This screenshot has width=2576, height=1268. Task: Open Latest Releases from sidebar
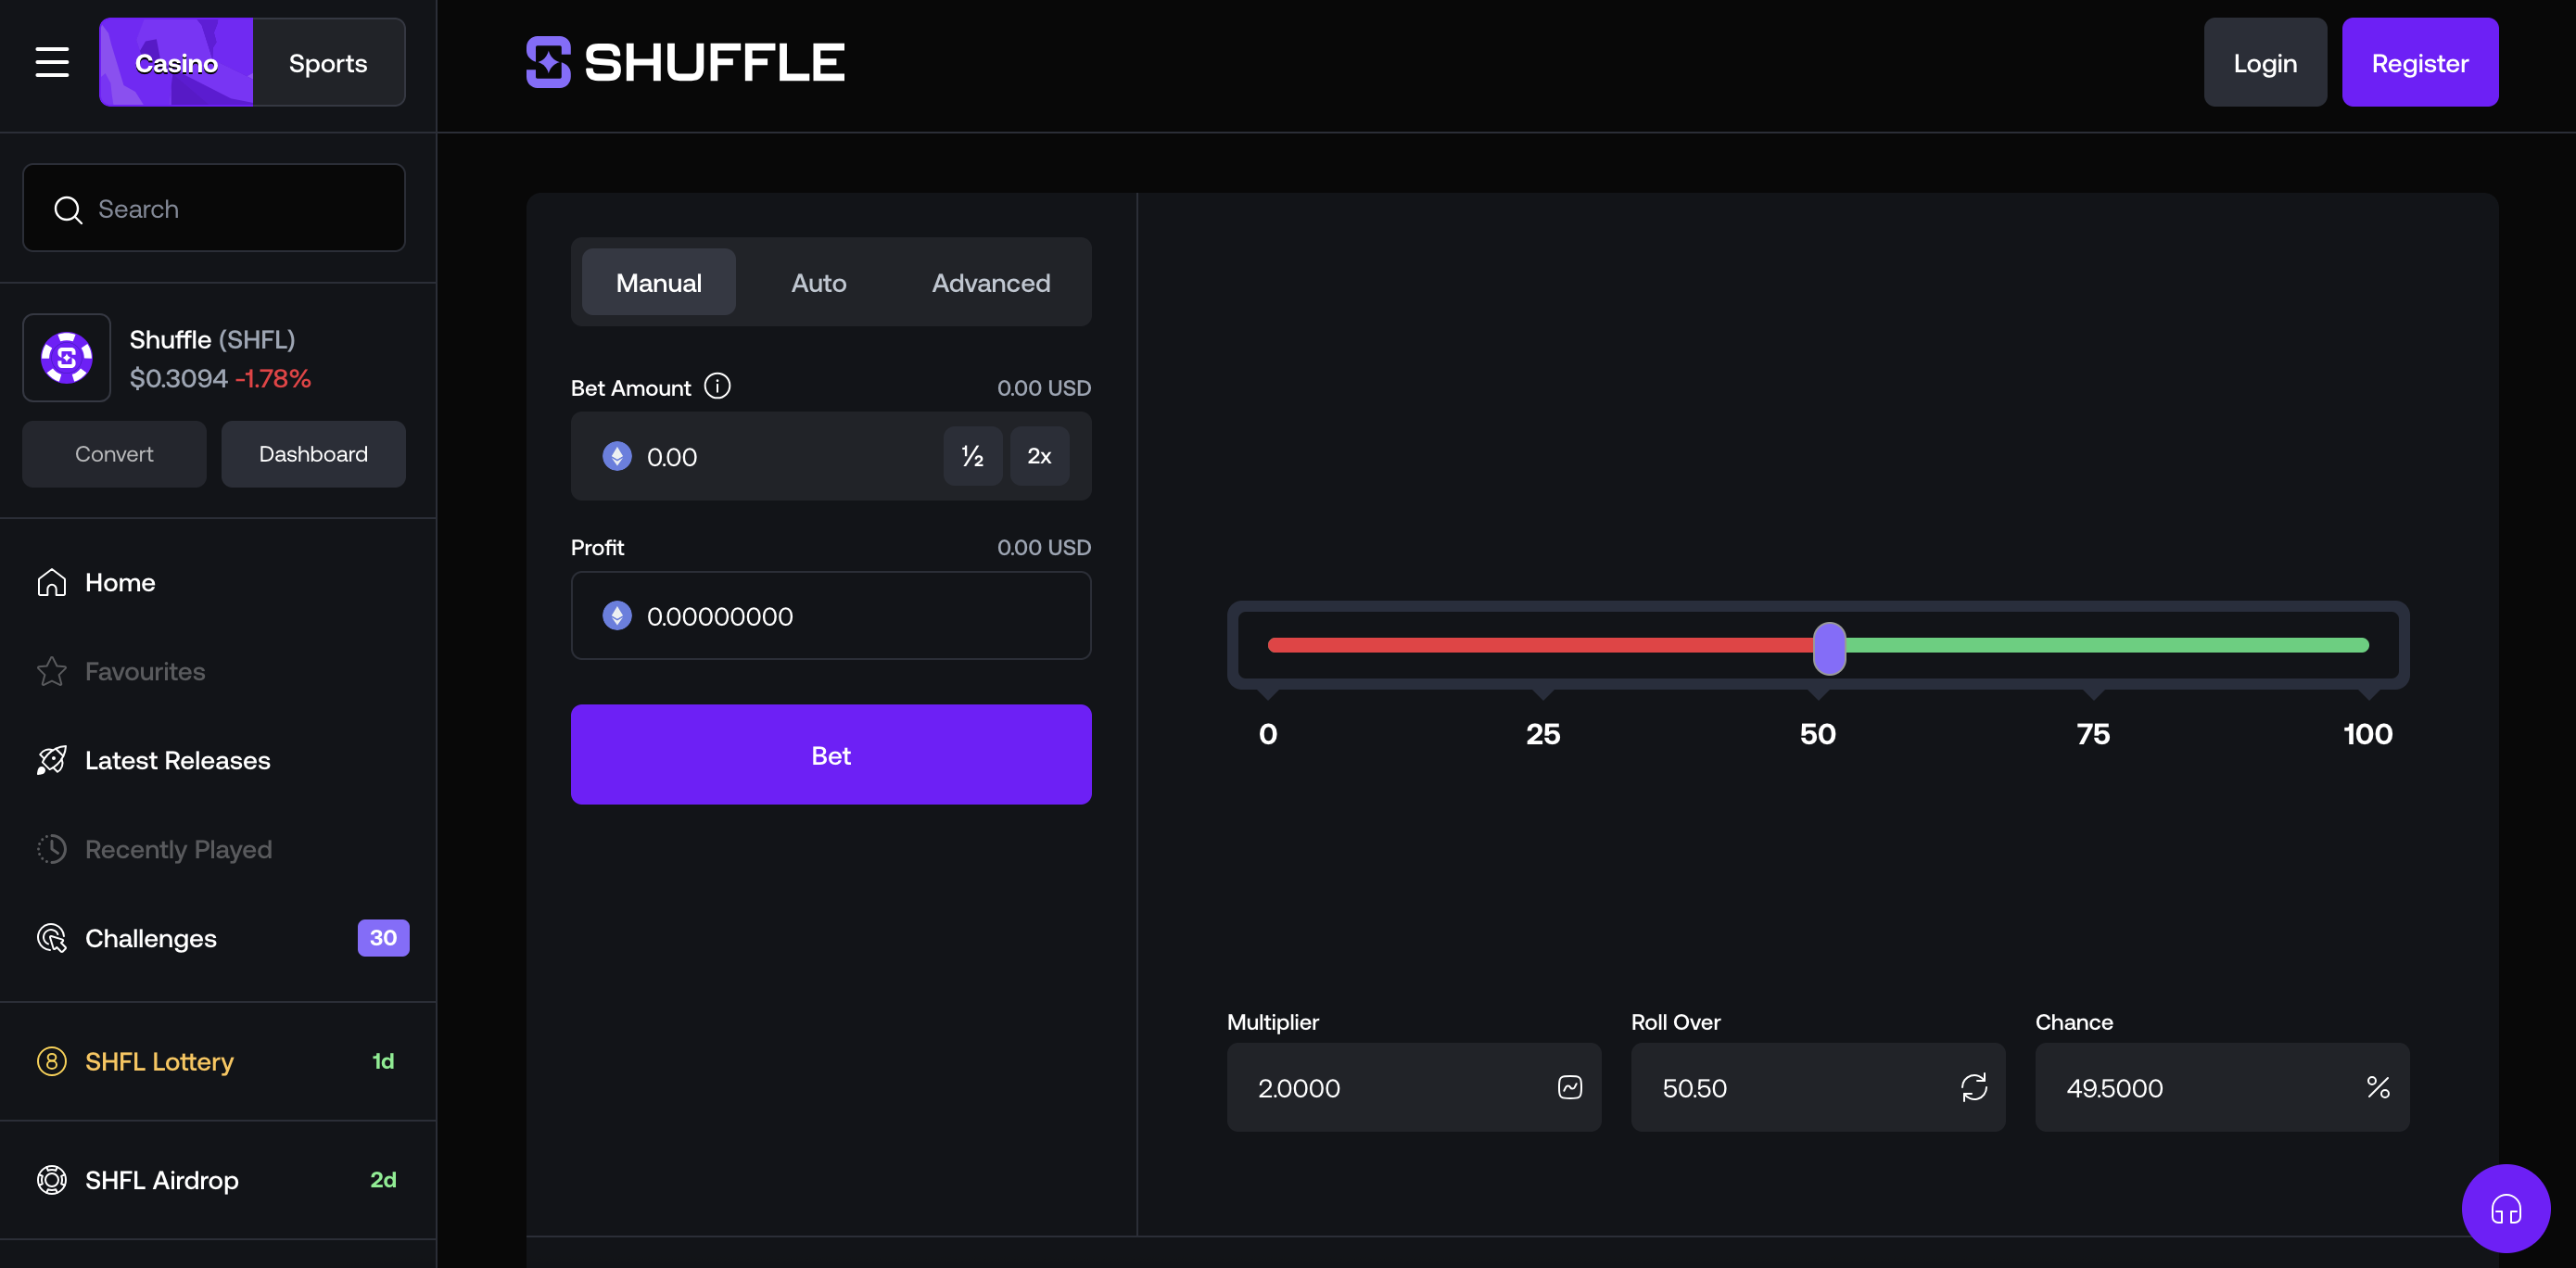pos(218,760)
